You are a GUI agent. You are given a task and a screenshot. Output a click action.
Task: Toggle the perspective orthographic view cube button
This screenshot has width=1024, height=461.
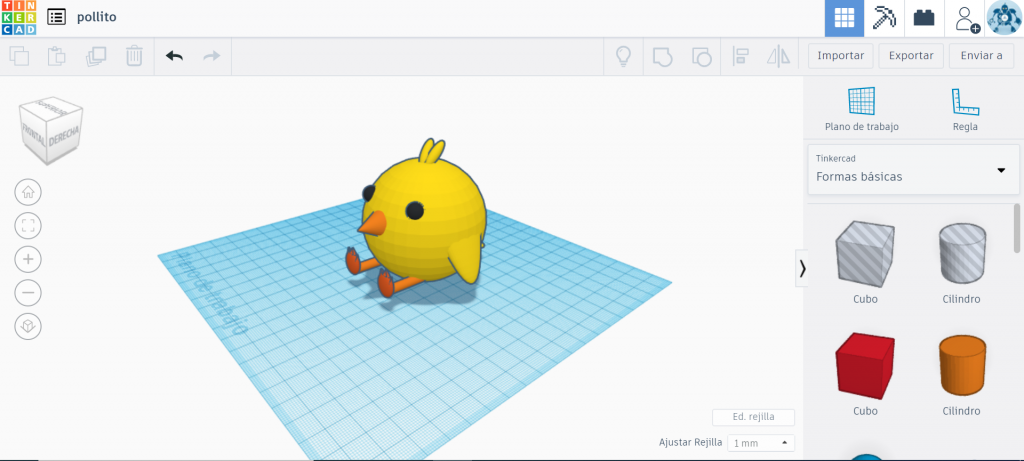[x=28, y=326]
